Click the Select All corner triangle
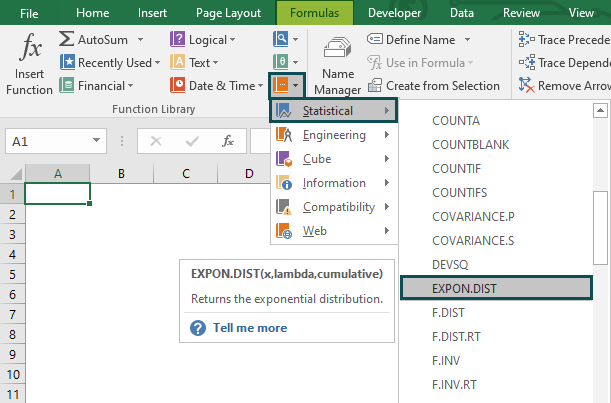611x403 pixels. click(16, 174)
